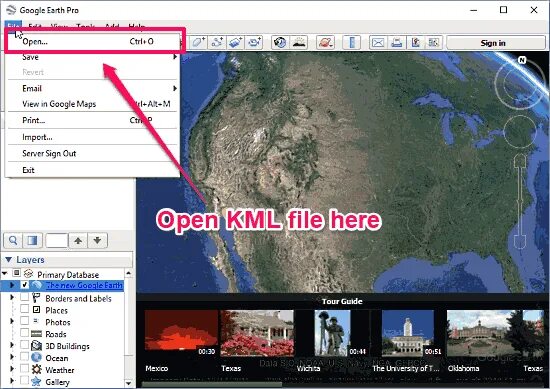Image resolution: width=550 pixels, height=389 pixels.
Task: Click the Save Image toolbar icon
Action: (x=416, y=42)
